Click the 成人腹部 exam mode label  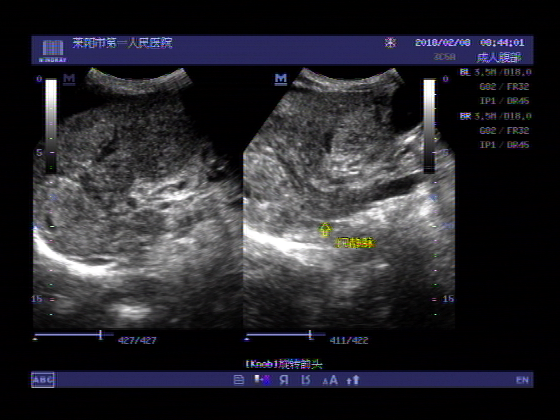[x=499, y=58]
